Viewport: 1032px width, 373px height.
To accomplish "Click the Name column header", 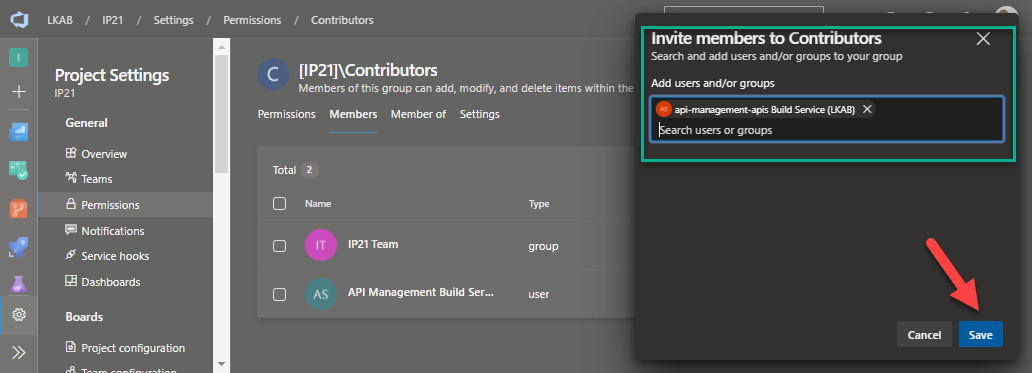I will pos(318,204).
